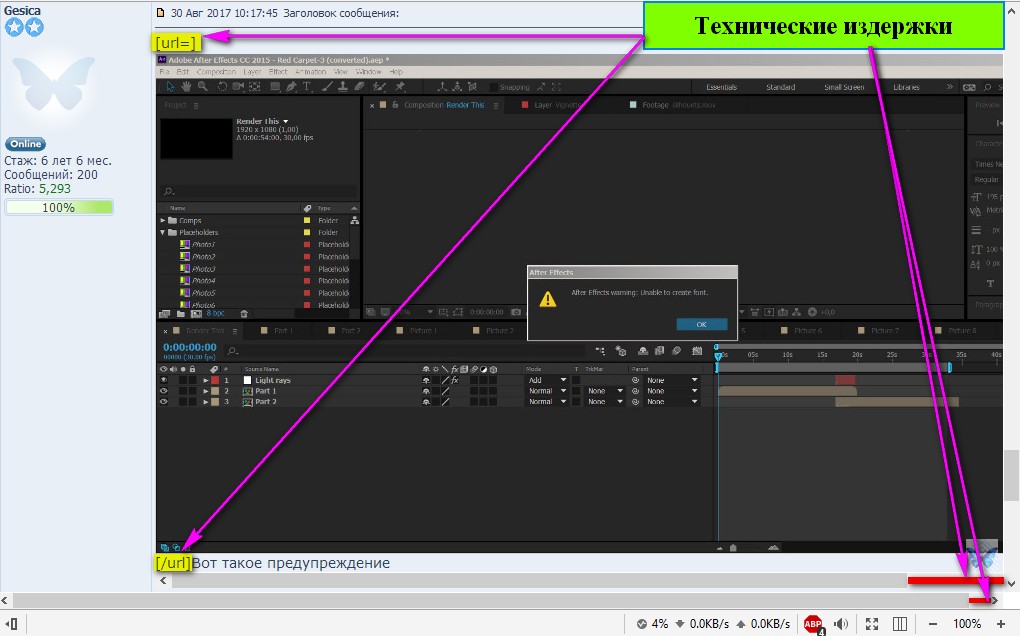Image resolution: width=1020 pixels, height=636 pixels.
Task: Select the Hand tool in After Effects toolbar
Action: pyautogui.click(x=186, y=86)
